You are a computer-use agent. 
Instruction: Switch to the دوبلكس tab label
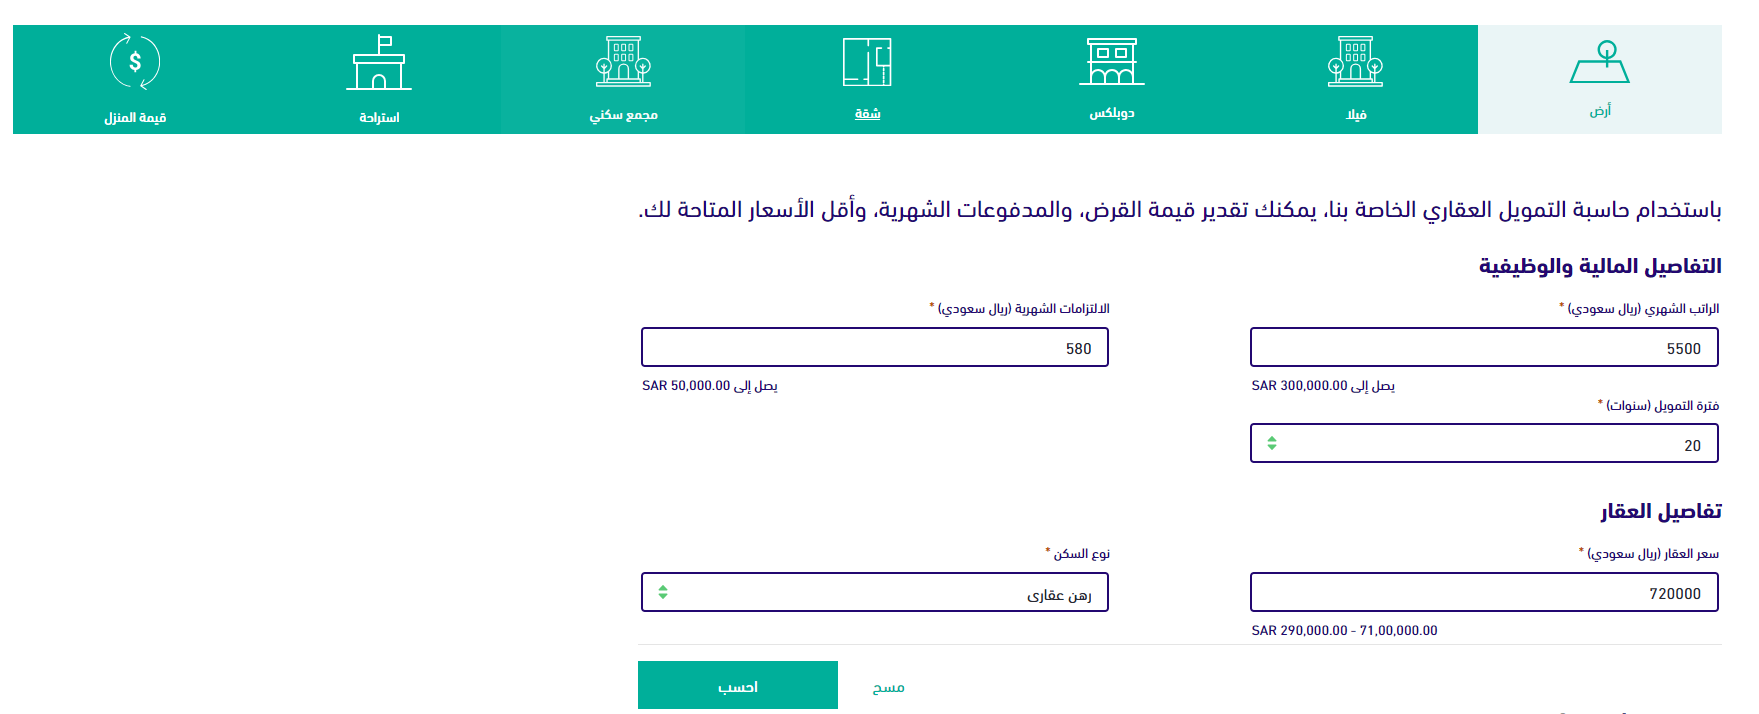point(1112,113)
